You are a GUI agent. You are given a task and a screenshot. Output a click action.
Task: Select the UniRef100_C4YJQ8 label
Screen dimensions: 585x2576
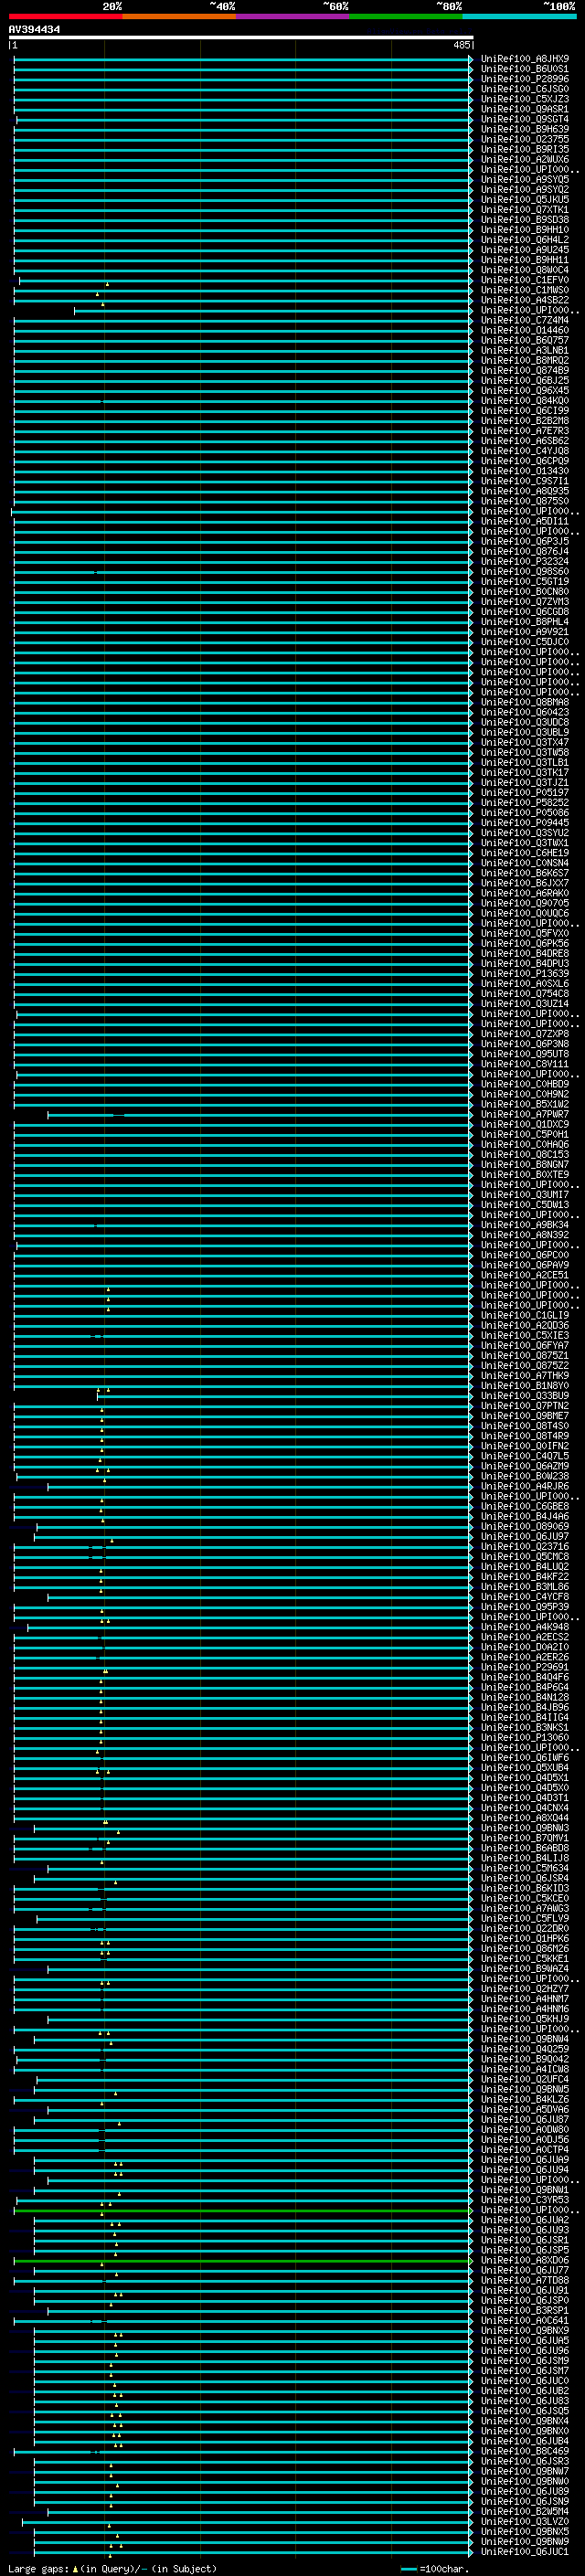525,451
